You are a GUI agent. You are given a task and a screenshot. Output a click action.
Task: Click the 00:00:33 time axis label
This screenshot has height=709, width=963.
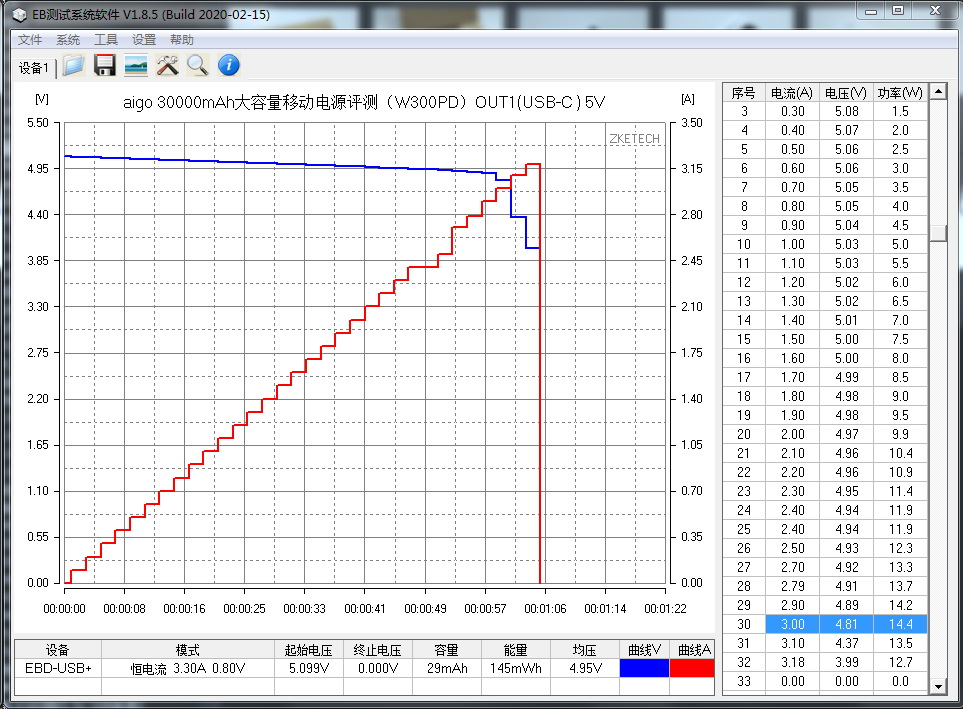coord(304,609)
